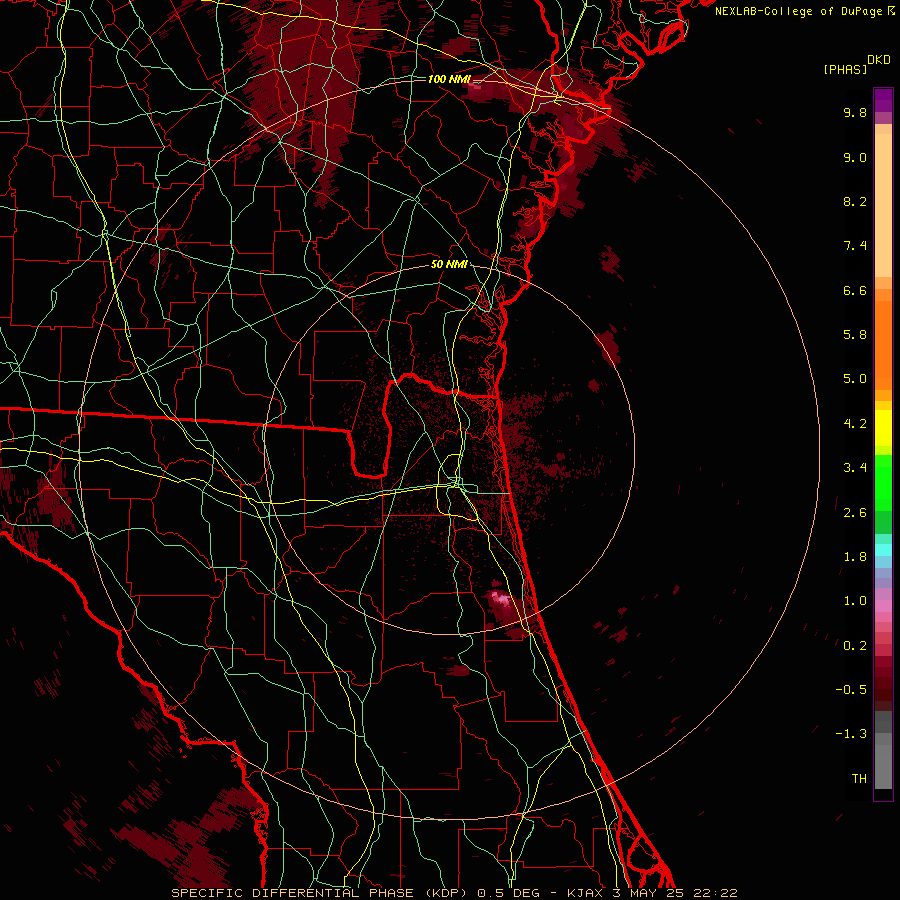
Task: Click the 7.4 legend value
Action: pyautogui.click(x=855, y=246)
